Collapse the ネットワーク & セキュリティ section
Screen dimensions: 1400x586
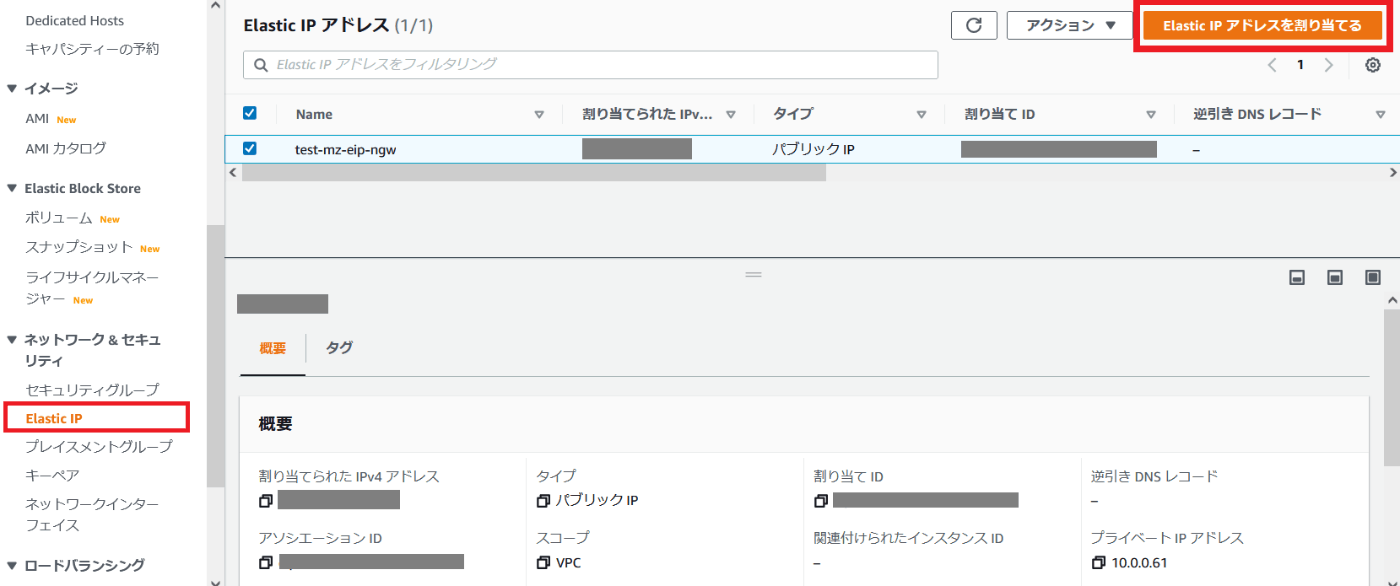pos(12,340)
